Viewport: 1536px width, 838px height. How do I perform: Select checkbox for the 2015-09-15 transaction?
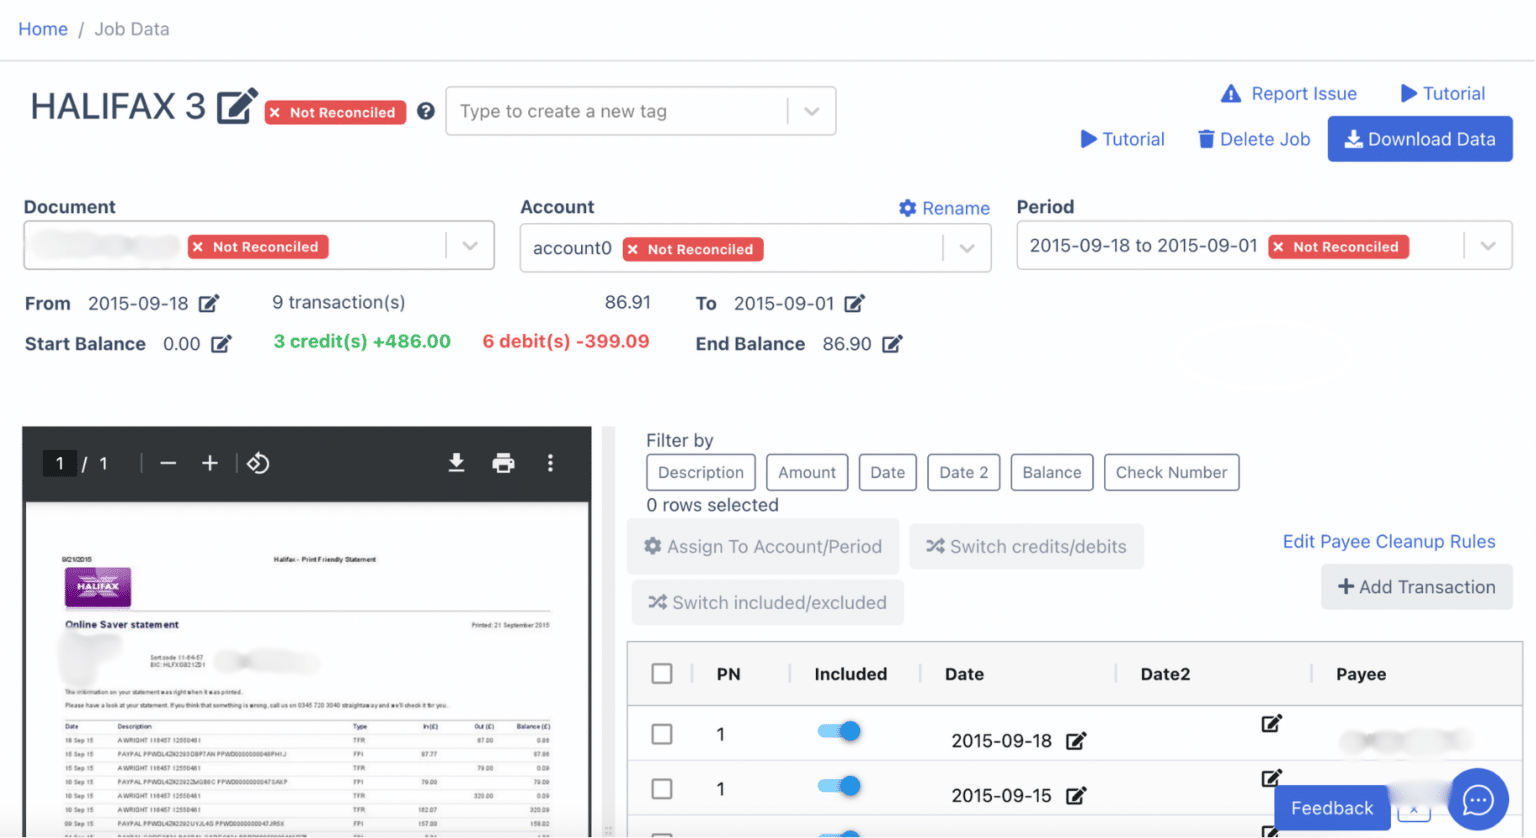coord(662,789)
